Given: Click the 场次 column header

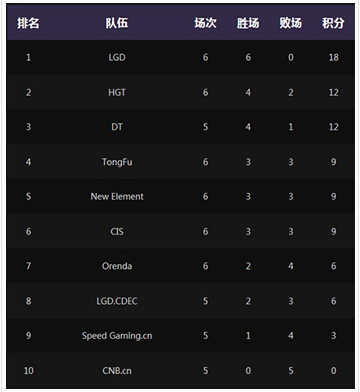Looking at the screenshot, I should pos(205,23).
